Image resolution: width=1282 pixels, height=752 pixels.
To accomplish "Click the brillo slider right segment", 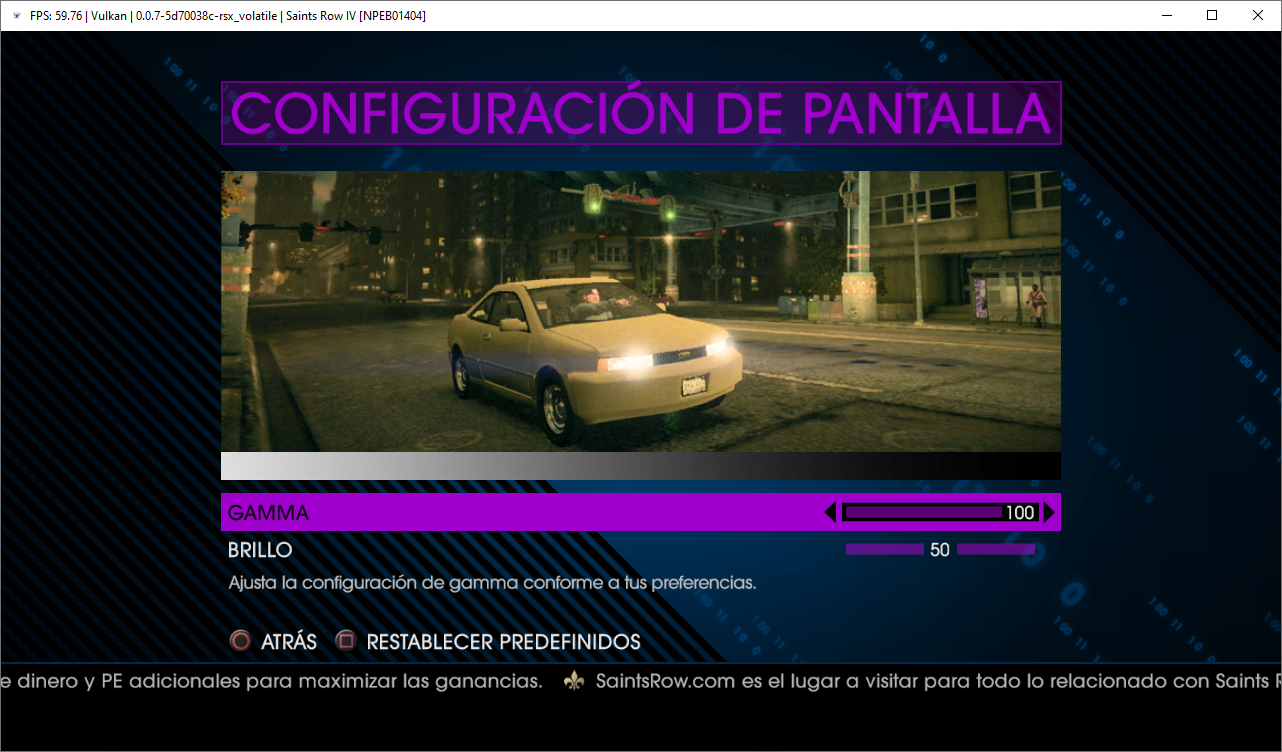I will pyautogui.click(x=996, y=549).
